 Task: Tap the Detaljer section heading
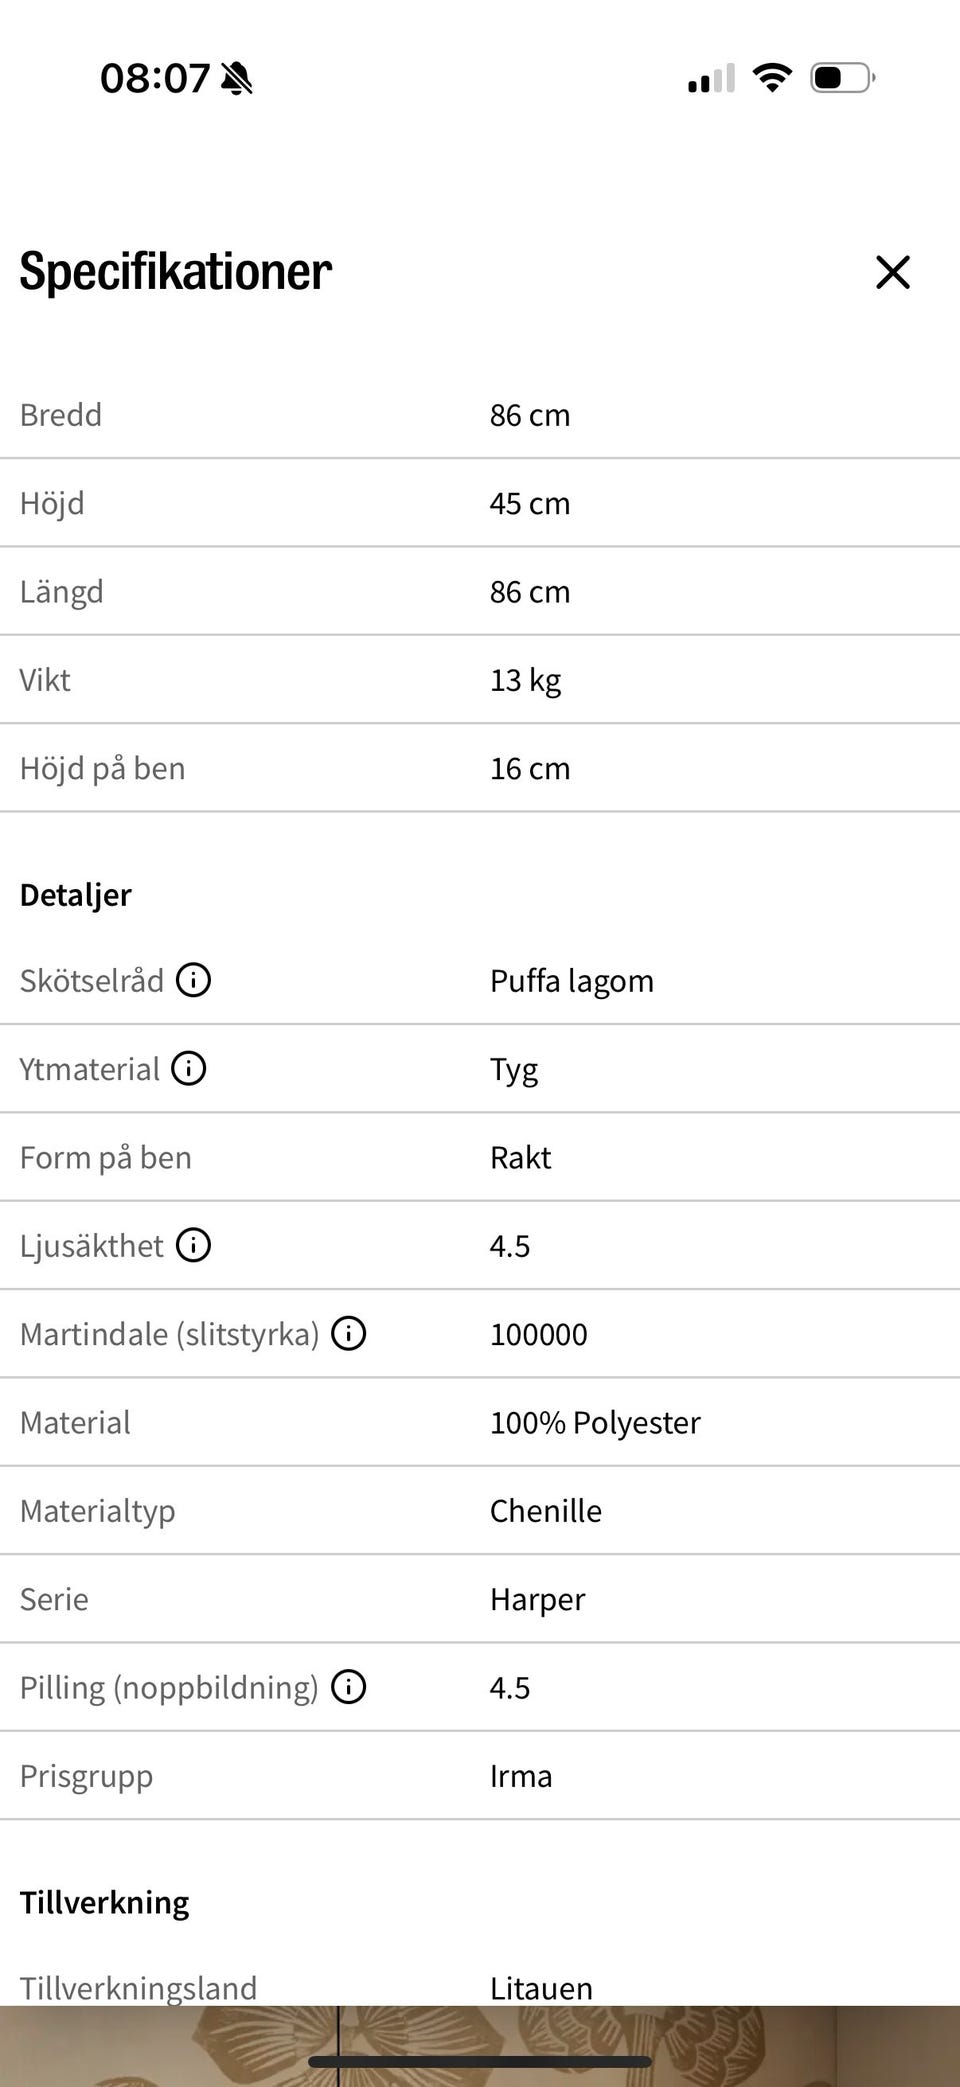tap(75, 895)
